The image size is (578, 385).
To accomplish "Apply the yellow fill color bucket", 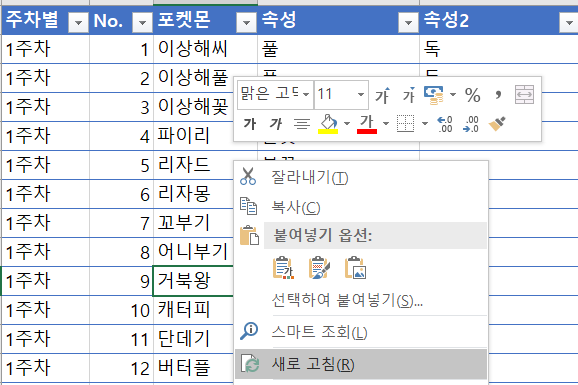I will pyautogui.click(x=328, y=124).
